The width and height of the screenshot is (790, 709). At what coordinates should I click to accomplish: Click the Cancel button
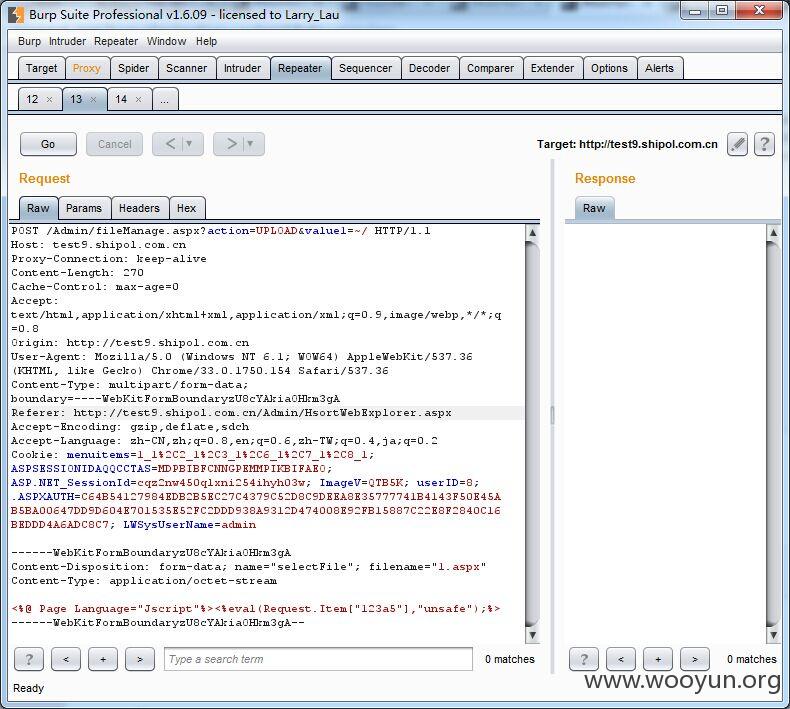(x=114, y=145)
